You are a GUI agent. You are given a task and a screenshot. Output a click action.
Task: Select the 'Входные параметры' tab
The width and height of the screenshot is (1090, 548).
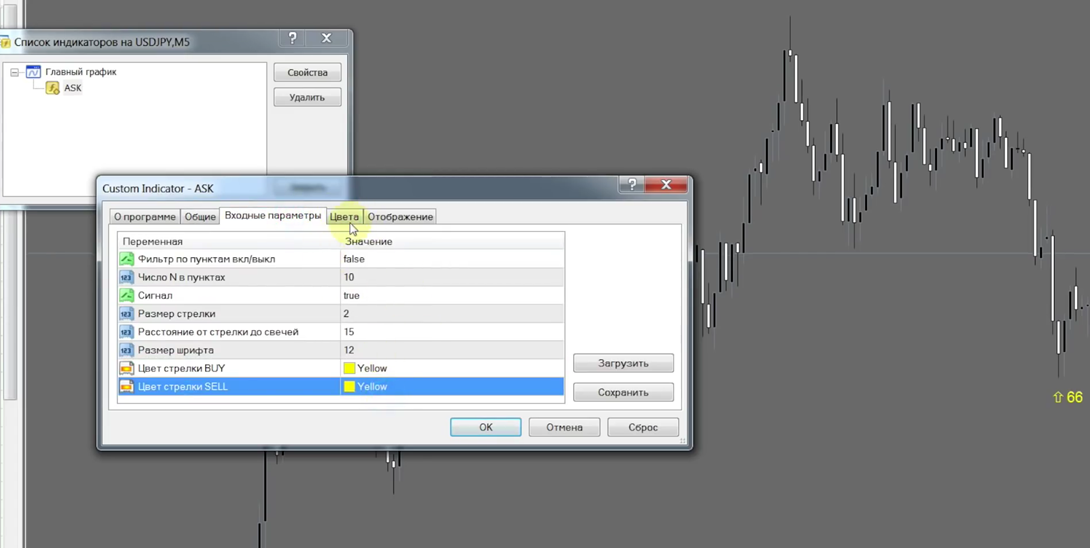coord(272,216)
